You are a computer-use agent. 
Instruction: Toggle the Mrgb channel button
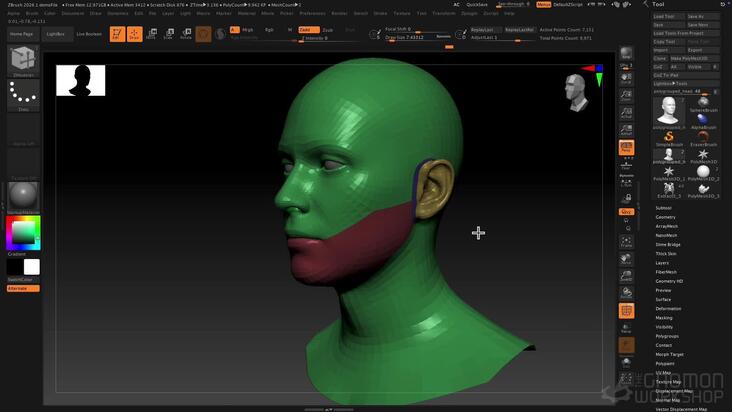point(247,30)
